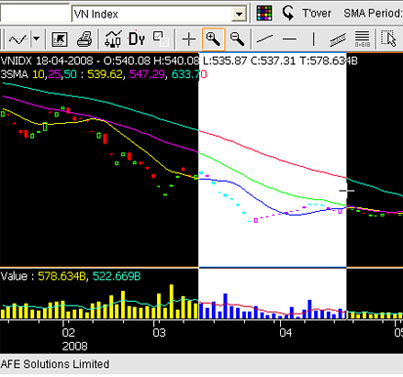The height and width of the screenshot is (377, 403).
Task: Select the line chart type icon
Action: tap(18, 39)
